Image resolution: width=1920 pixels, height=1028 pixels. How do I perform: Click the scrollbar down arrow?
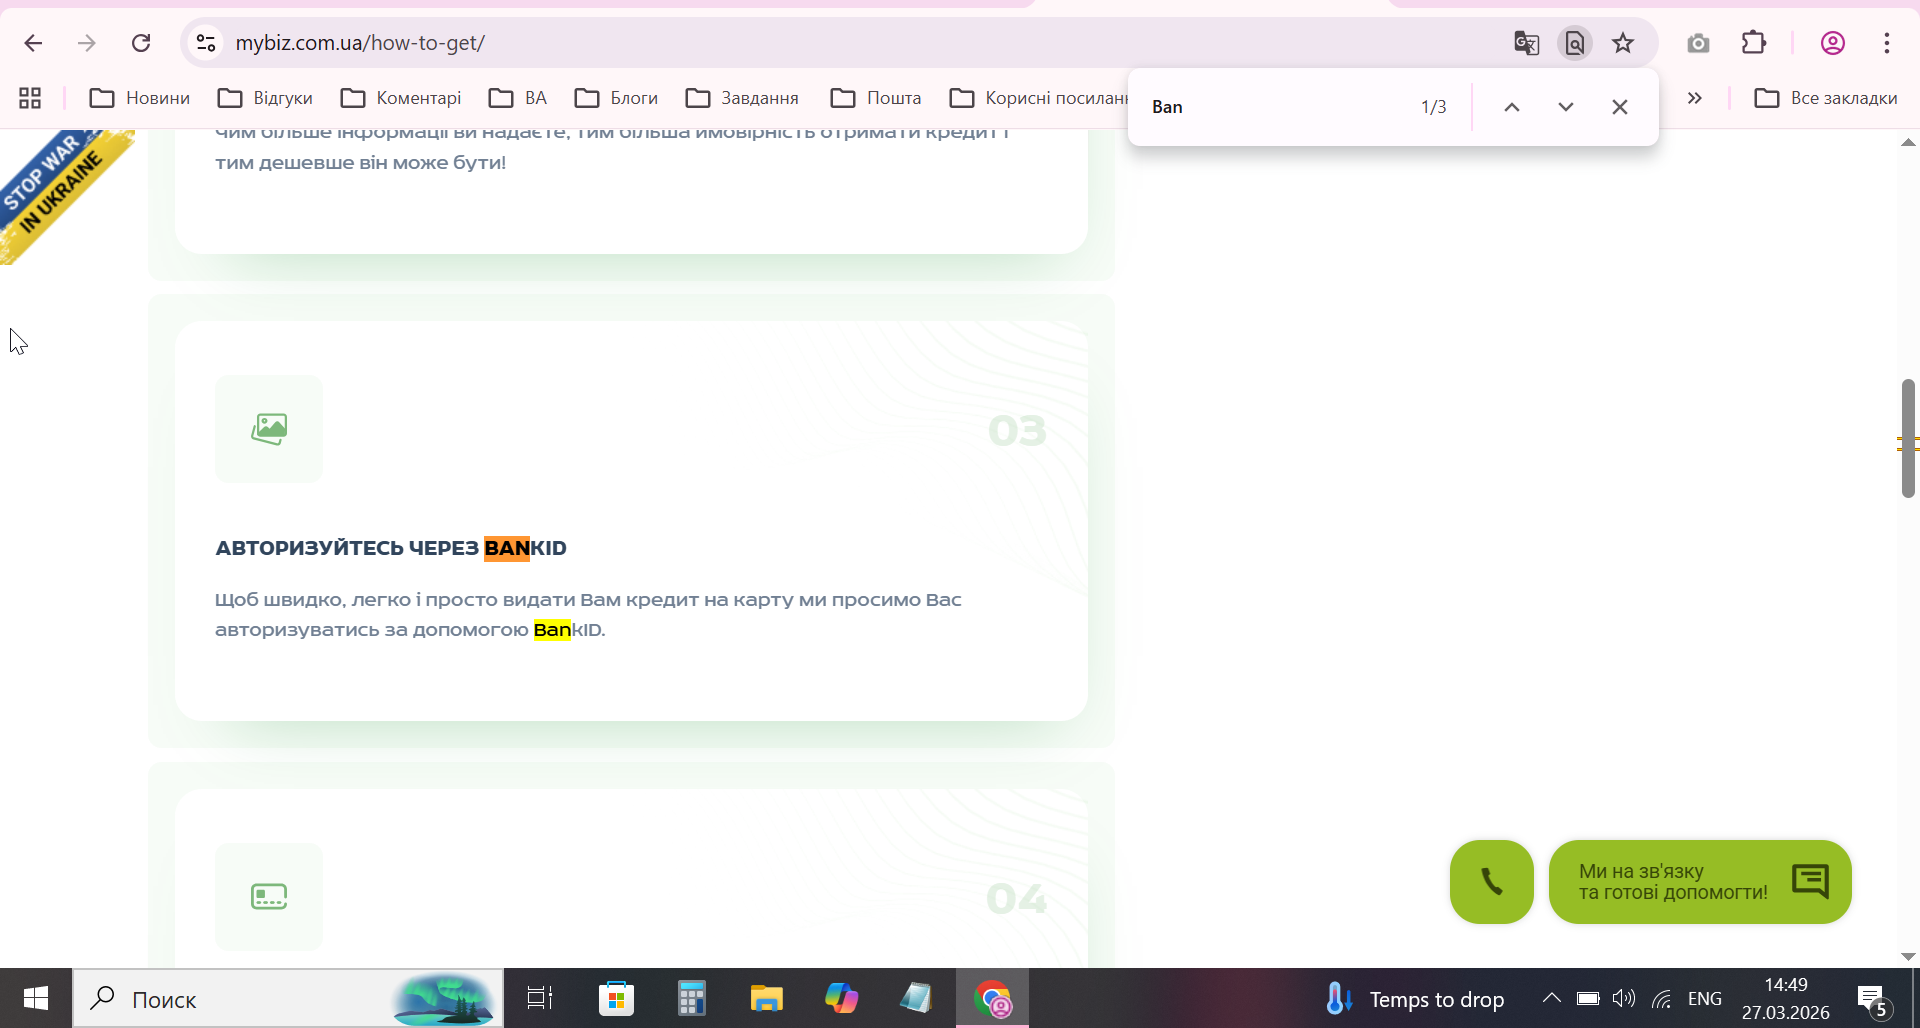click(x=1908, y=957)
